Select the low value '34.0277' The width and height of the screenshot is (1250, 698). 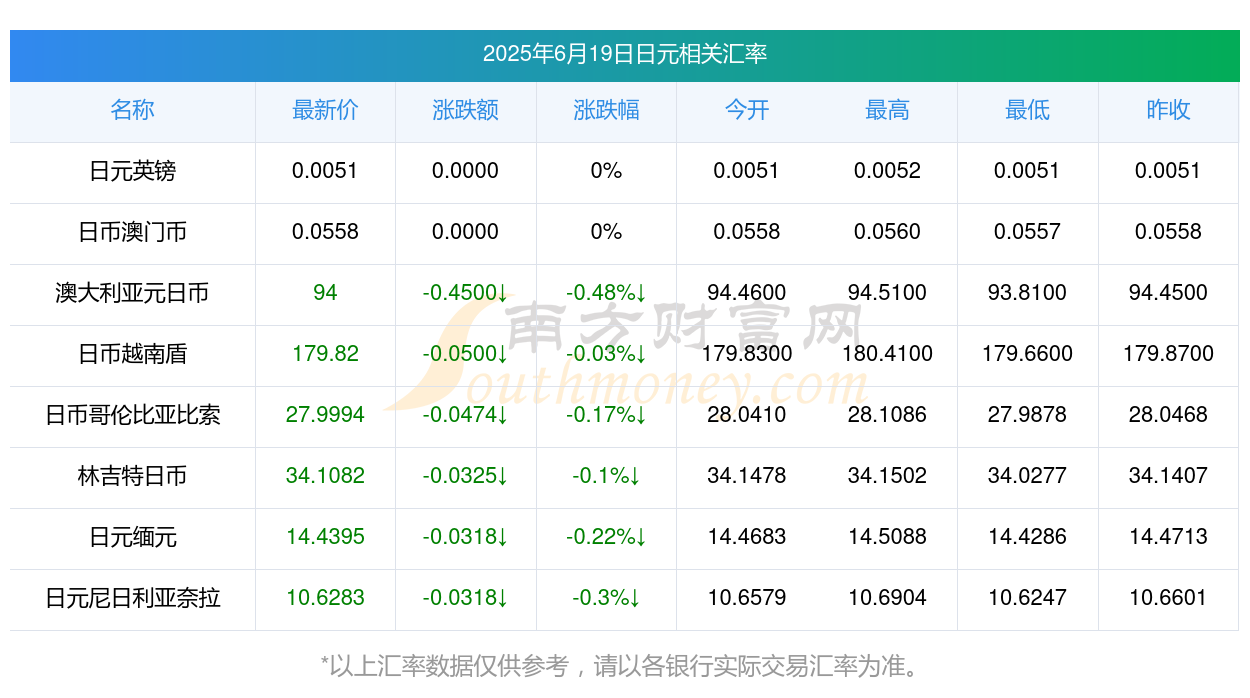tap(1028, 476)
